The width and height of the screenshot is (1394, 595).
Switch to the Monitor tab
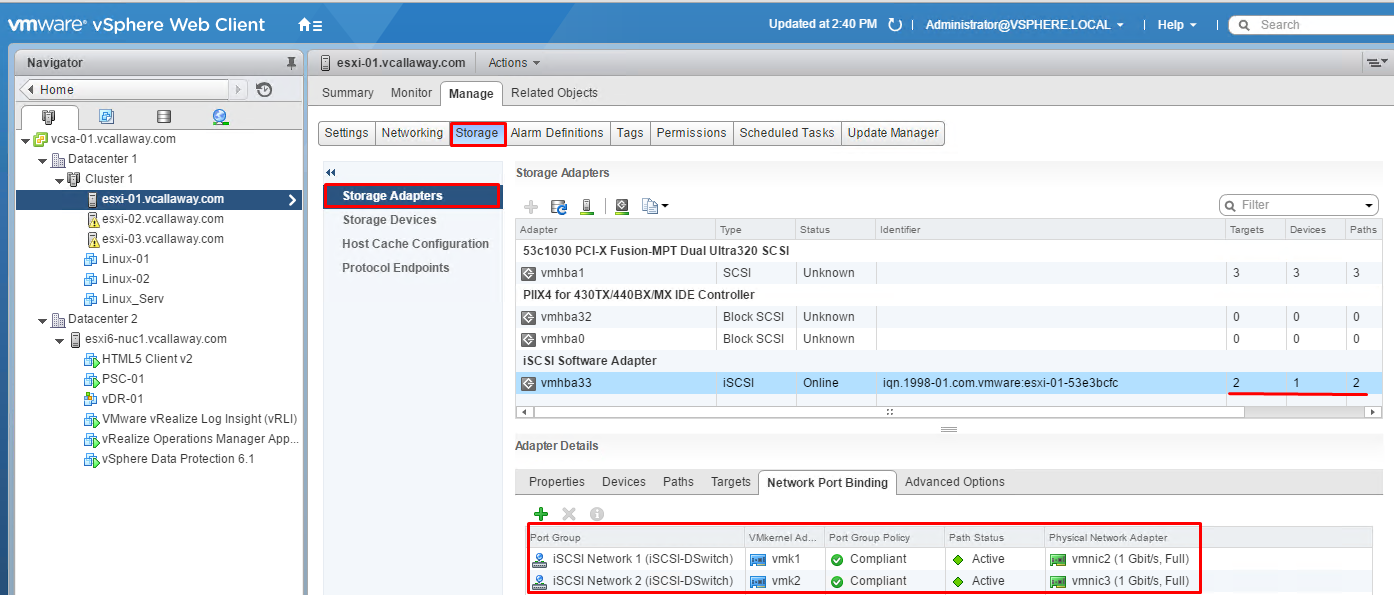411,93
